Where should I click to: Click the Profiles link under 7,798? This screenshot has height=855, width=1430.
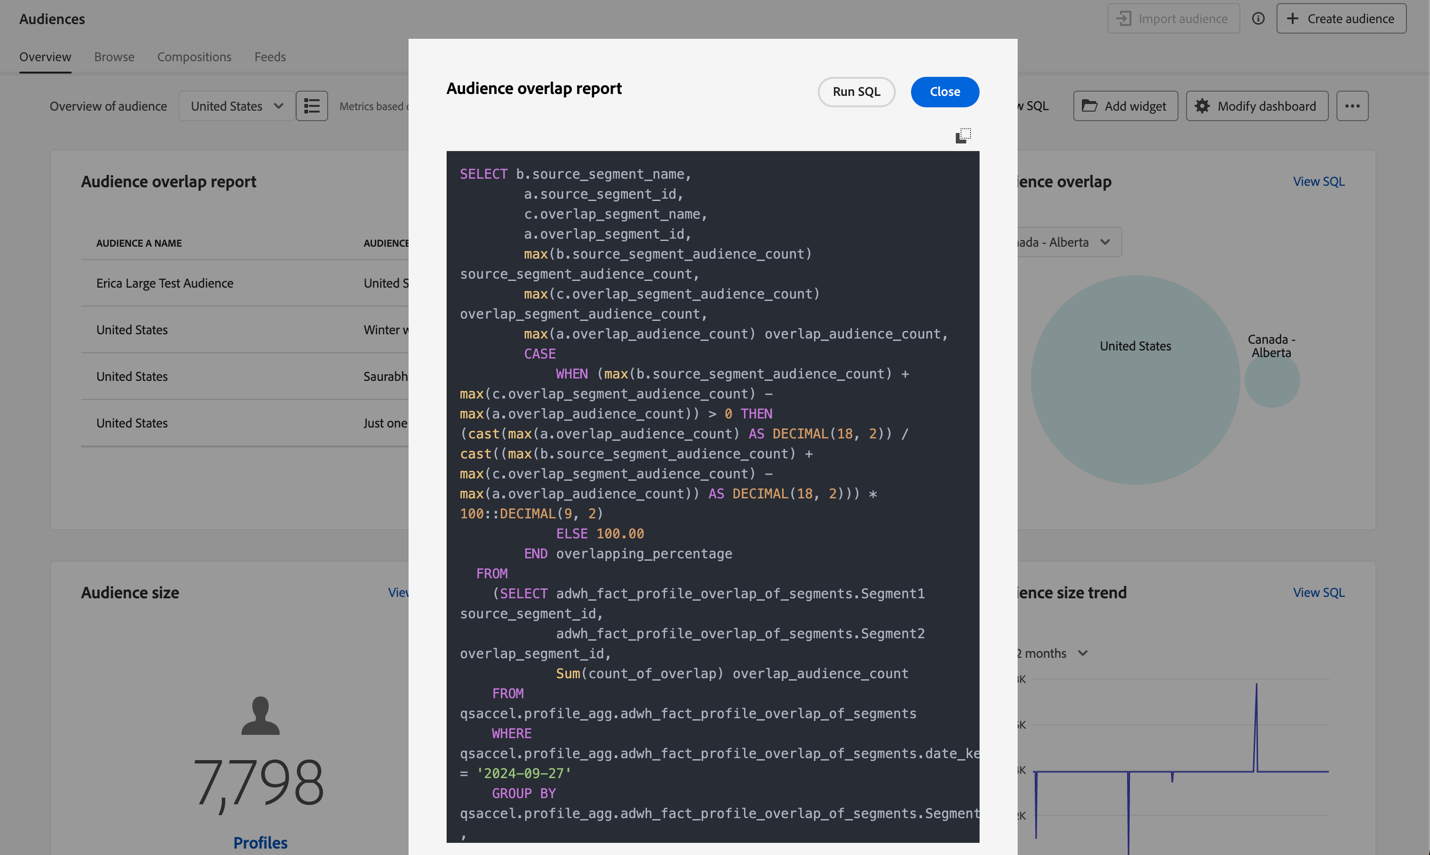point(260,842)
